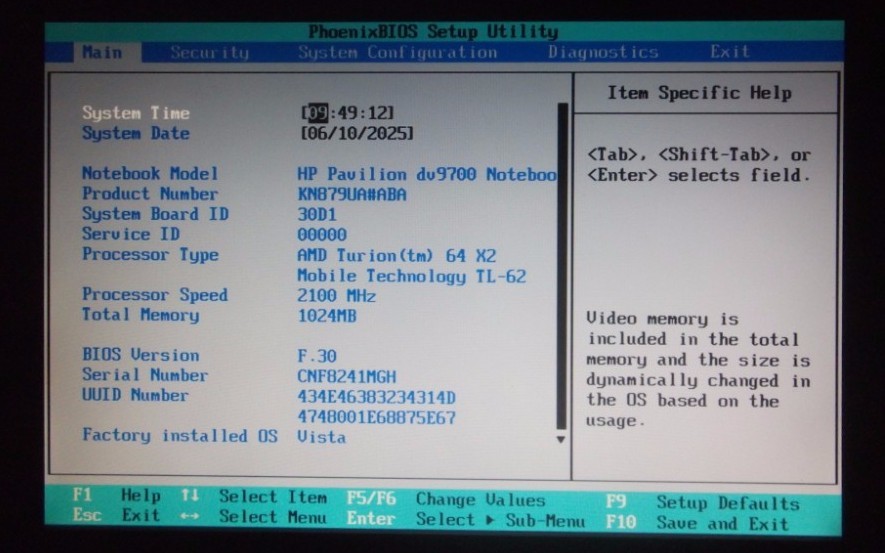
Task: Click UUID line 434E46383234314D
Action: point(376,398)
